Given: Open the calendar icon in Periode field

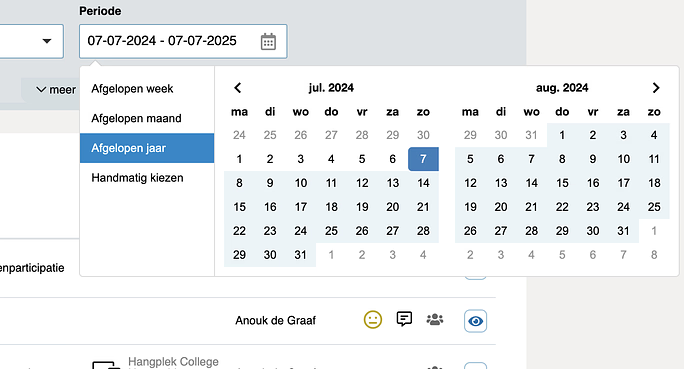Looking at the screenshot, I should pos(268,42).
